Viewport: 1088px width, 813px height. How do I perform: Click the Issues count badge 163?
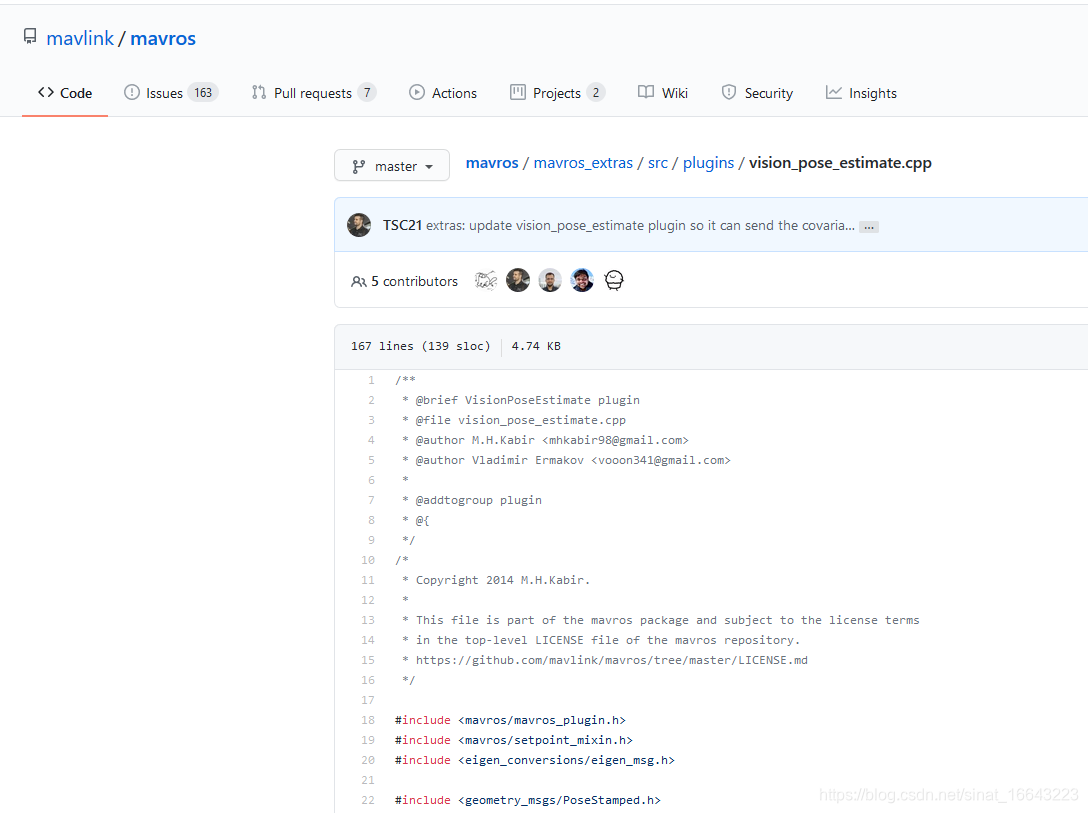203,93
